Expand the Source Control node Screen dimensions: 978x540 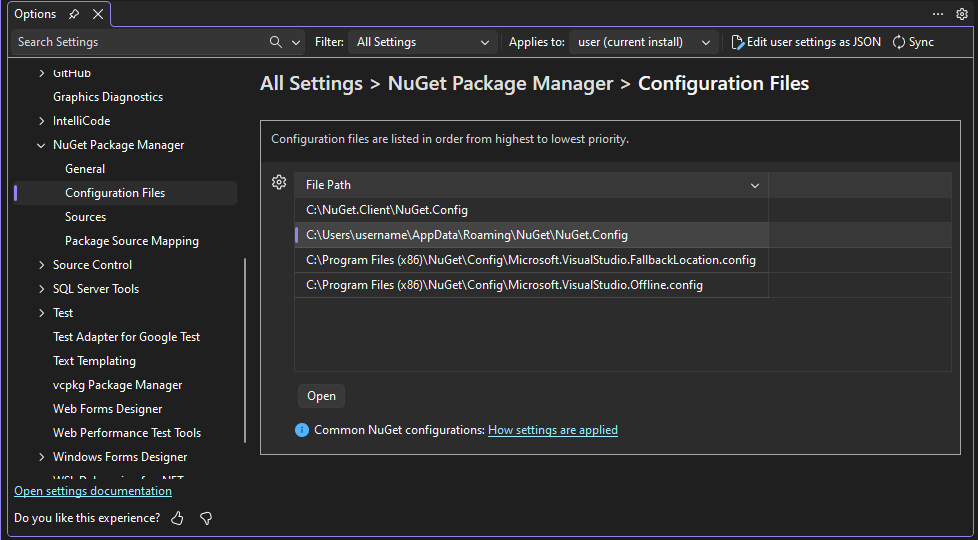[x=41, y=265]
